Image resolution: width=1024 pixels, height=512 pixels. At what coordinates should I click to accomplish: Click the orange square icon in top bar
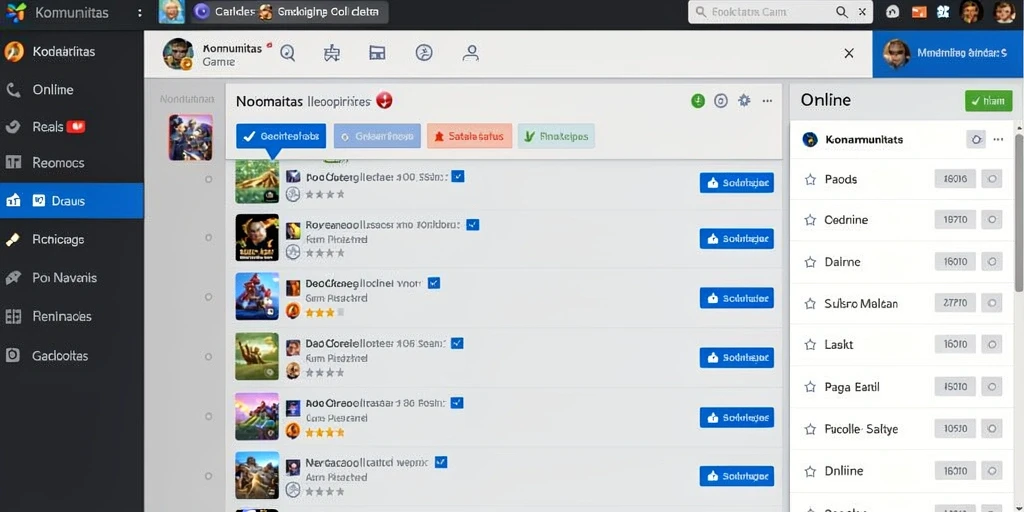(919, 12)
